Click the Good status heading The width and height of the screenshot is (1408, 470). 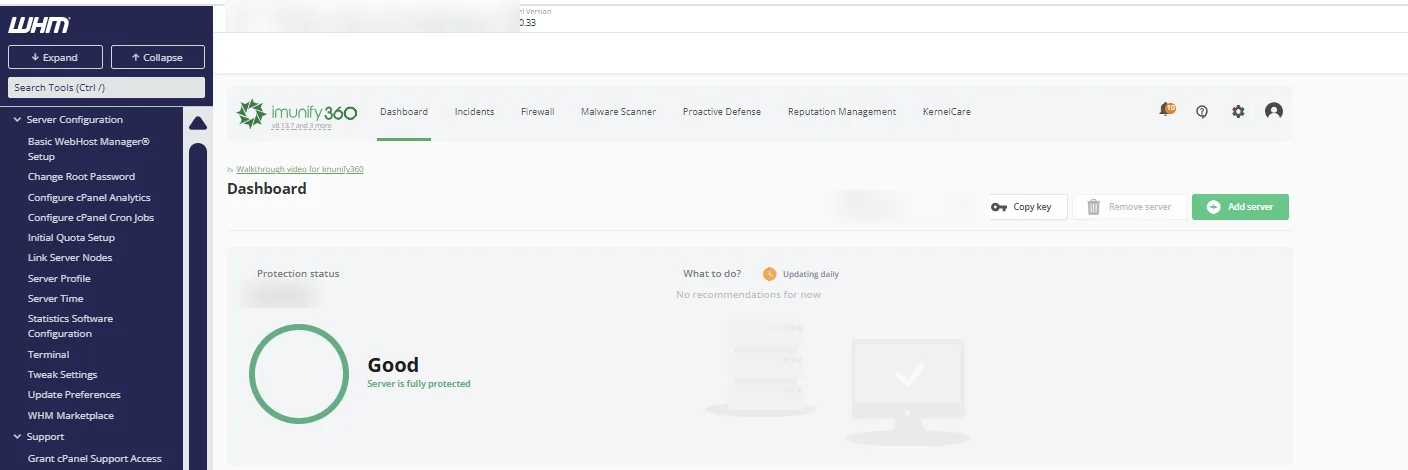(393, 365)
